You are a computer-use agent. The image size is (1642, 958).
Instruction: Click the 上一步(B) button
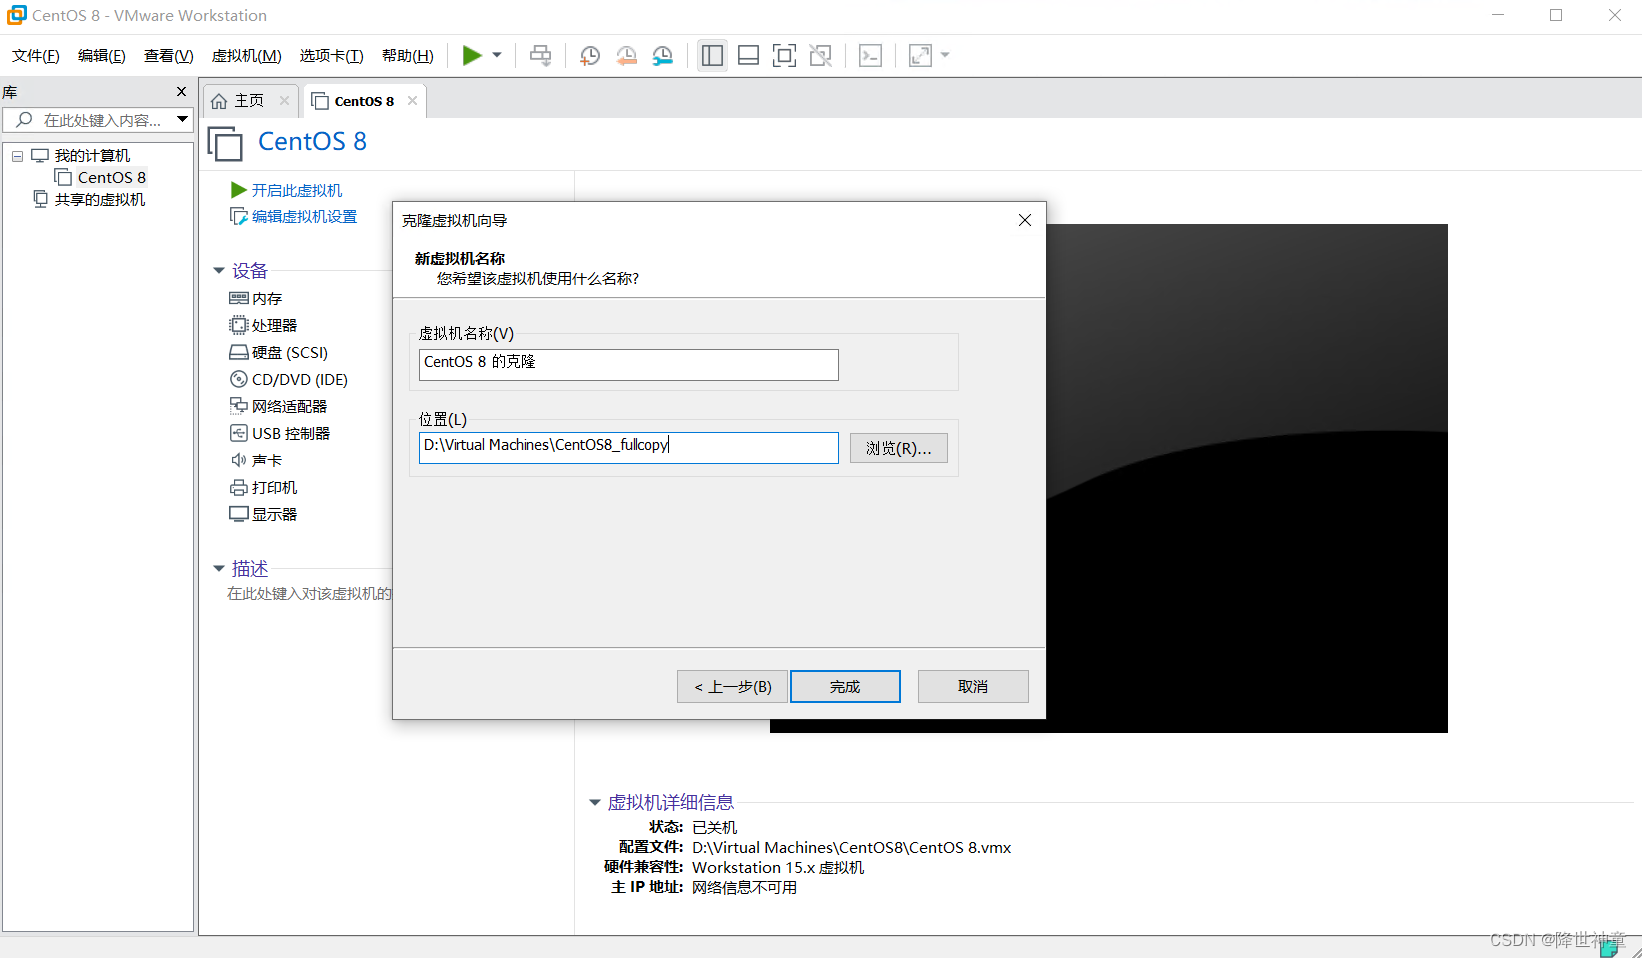(732, 686)
